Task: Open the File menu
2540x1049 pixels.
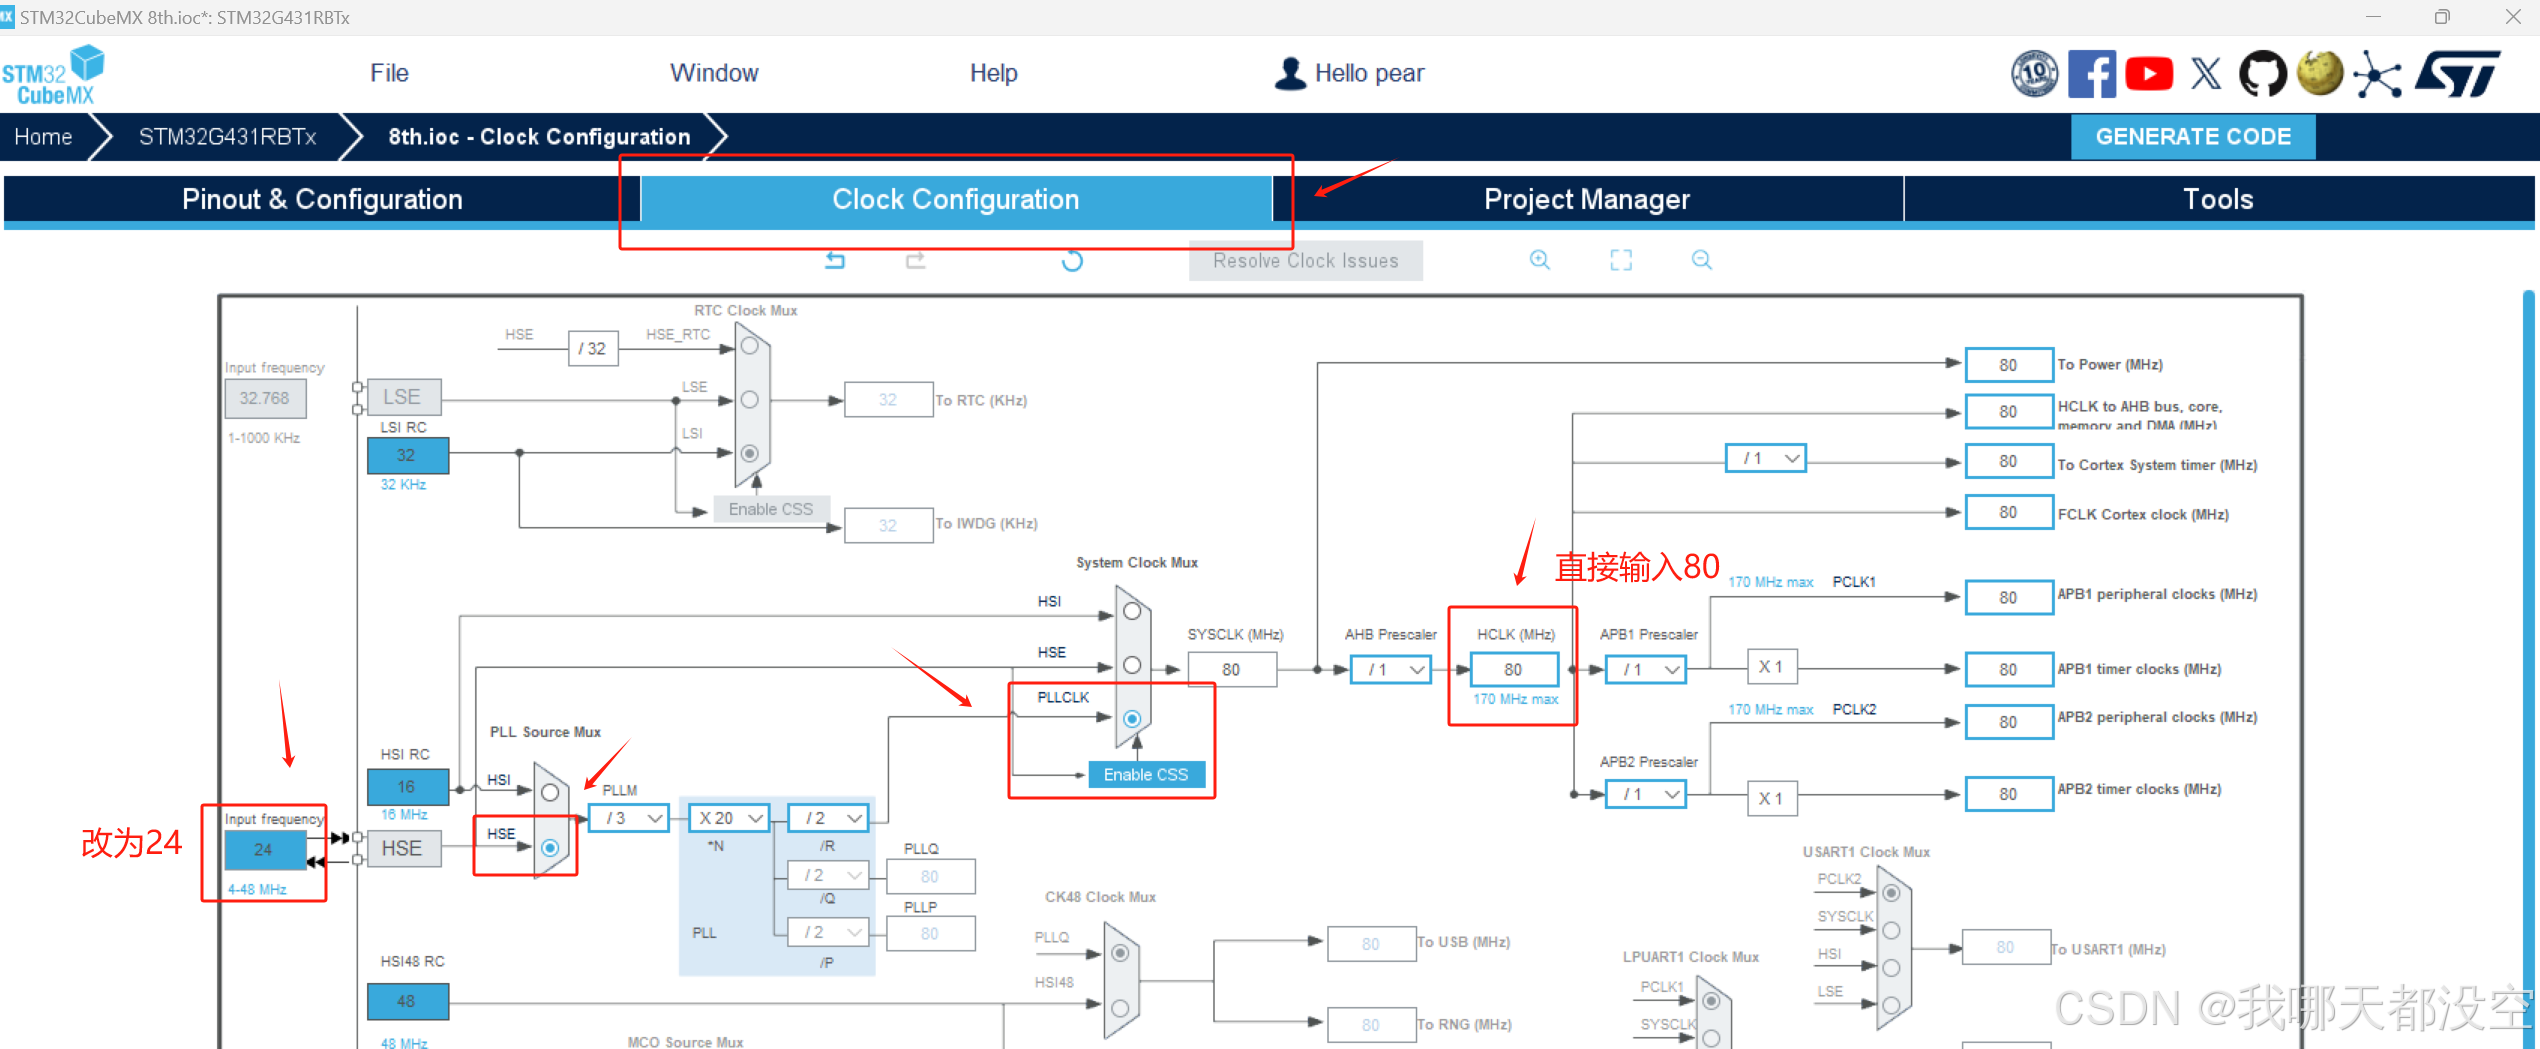Action: coord(389,73)
